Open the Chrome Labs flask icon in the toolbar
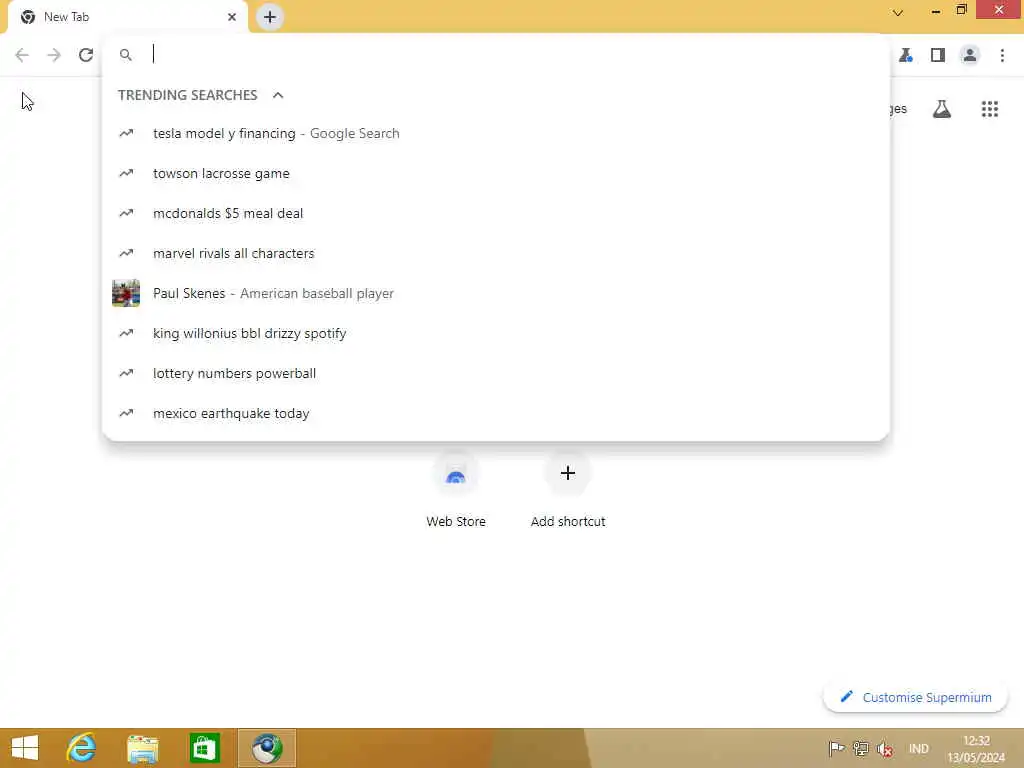 click(x=906, y=55)
